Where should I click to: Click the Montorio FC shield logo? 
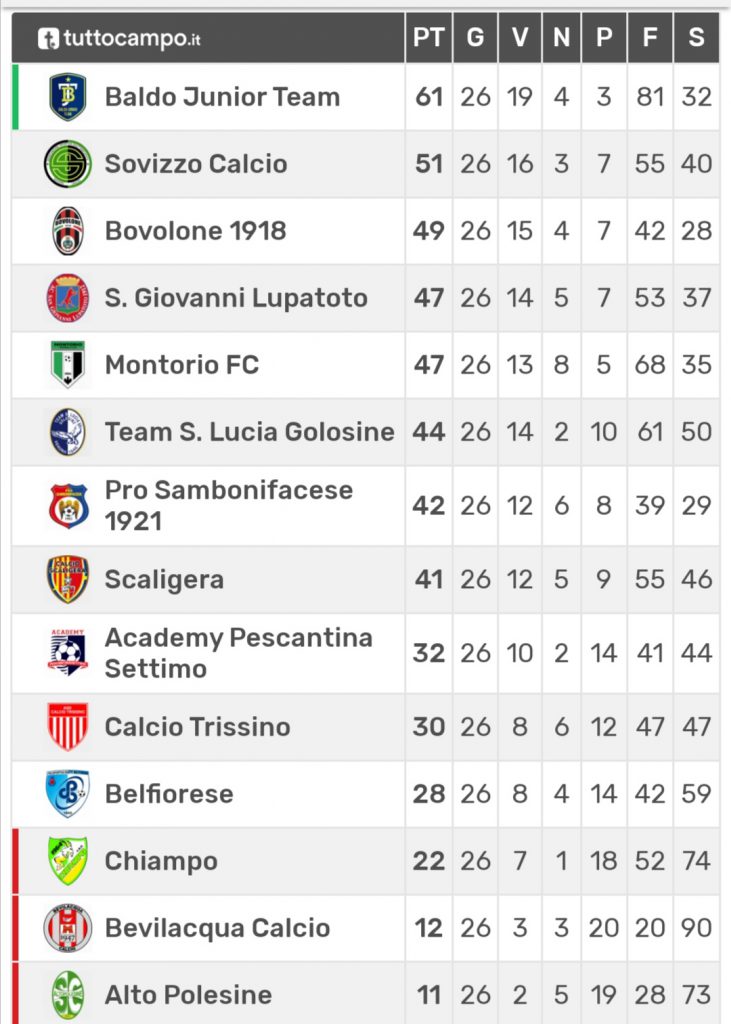point(68,364)
